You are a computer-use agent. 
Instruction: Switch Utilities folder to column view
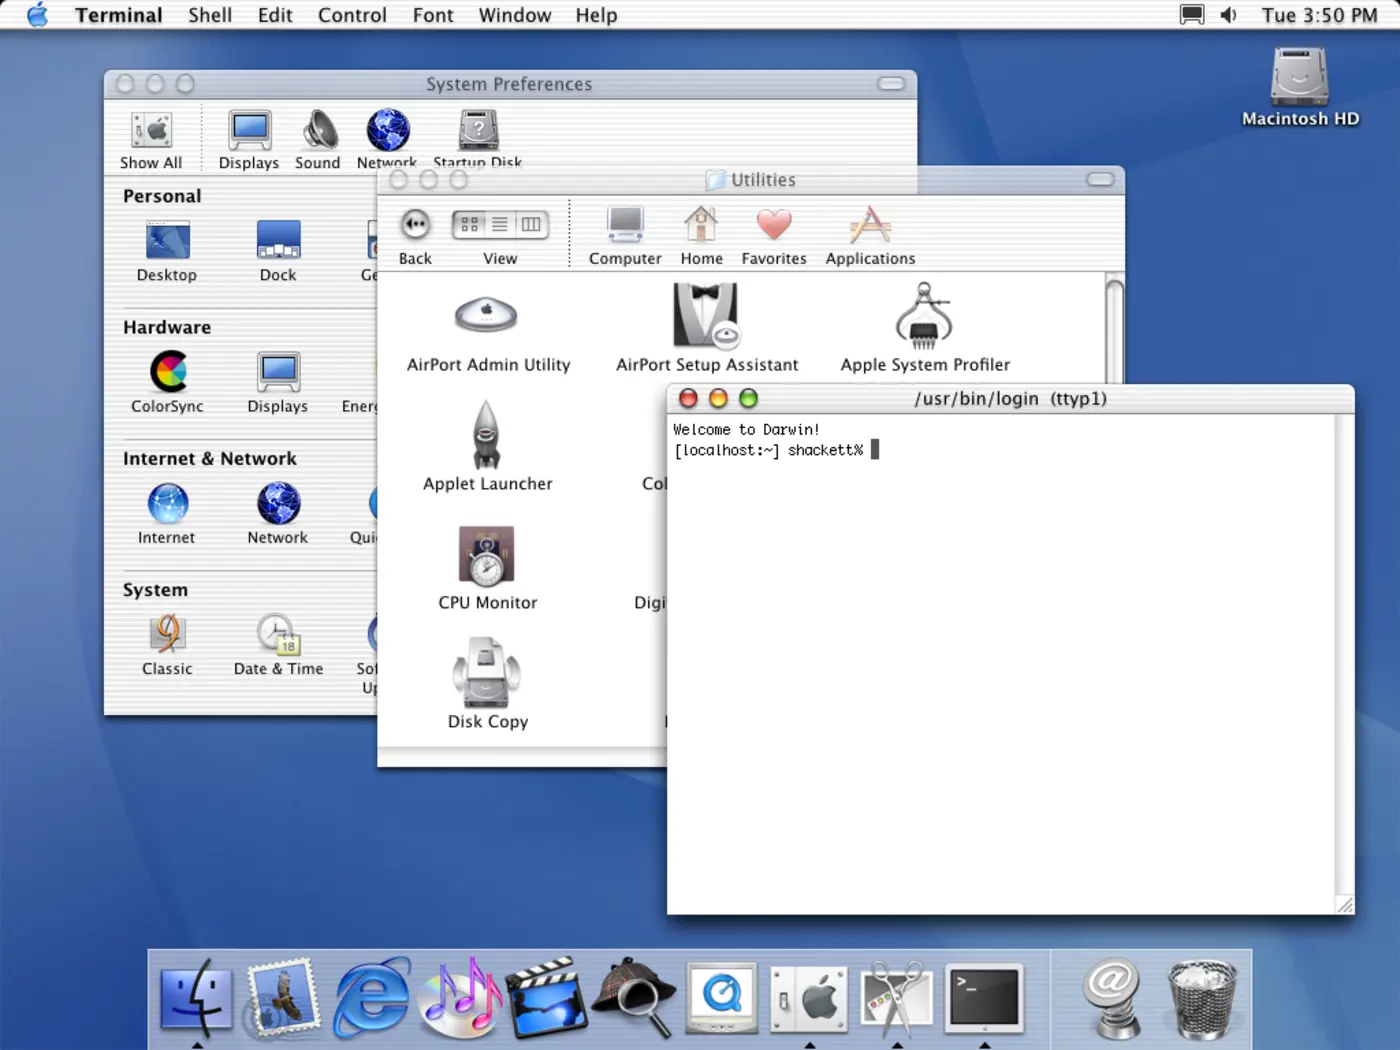click(x=531, y=224)
